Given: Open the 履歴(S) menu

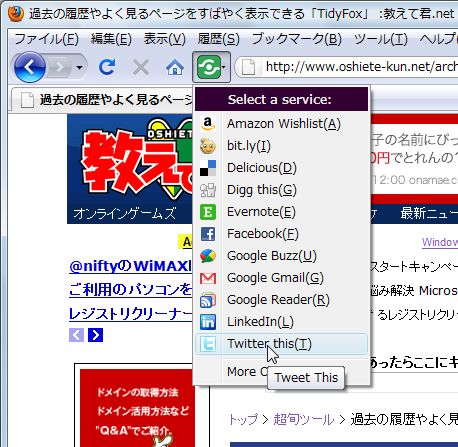Looking at the screenshot, I should tap(218, 39).
